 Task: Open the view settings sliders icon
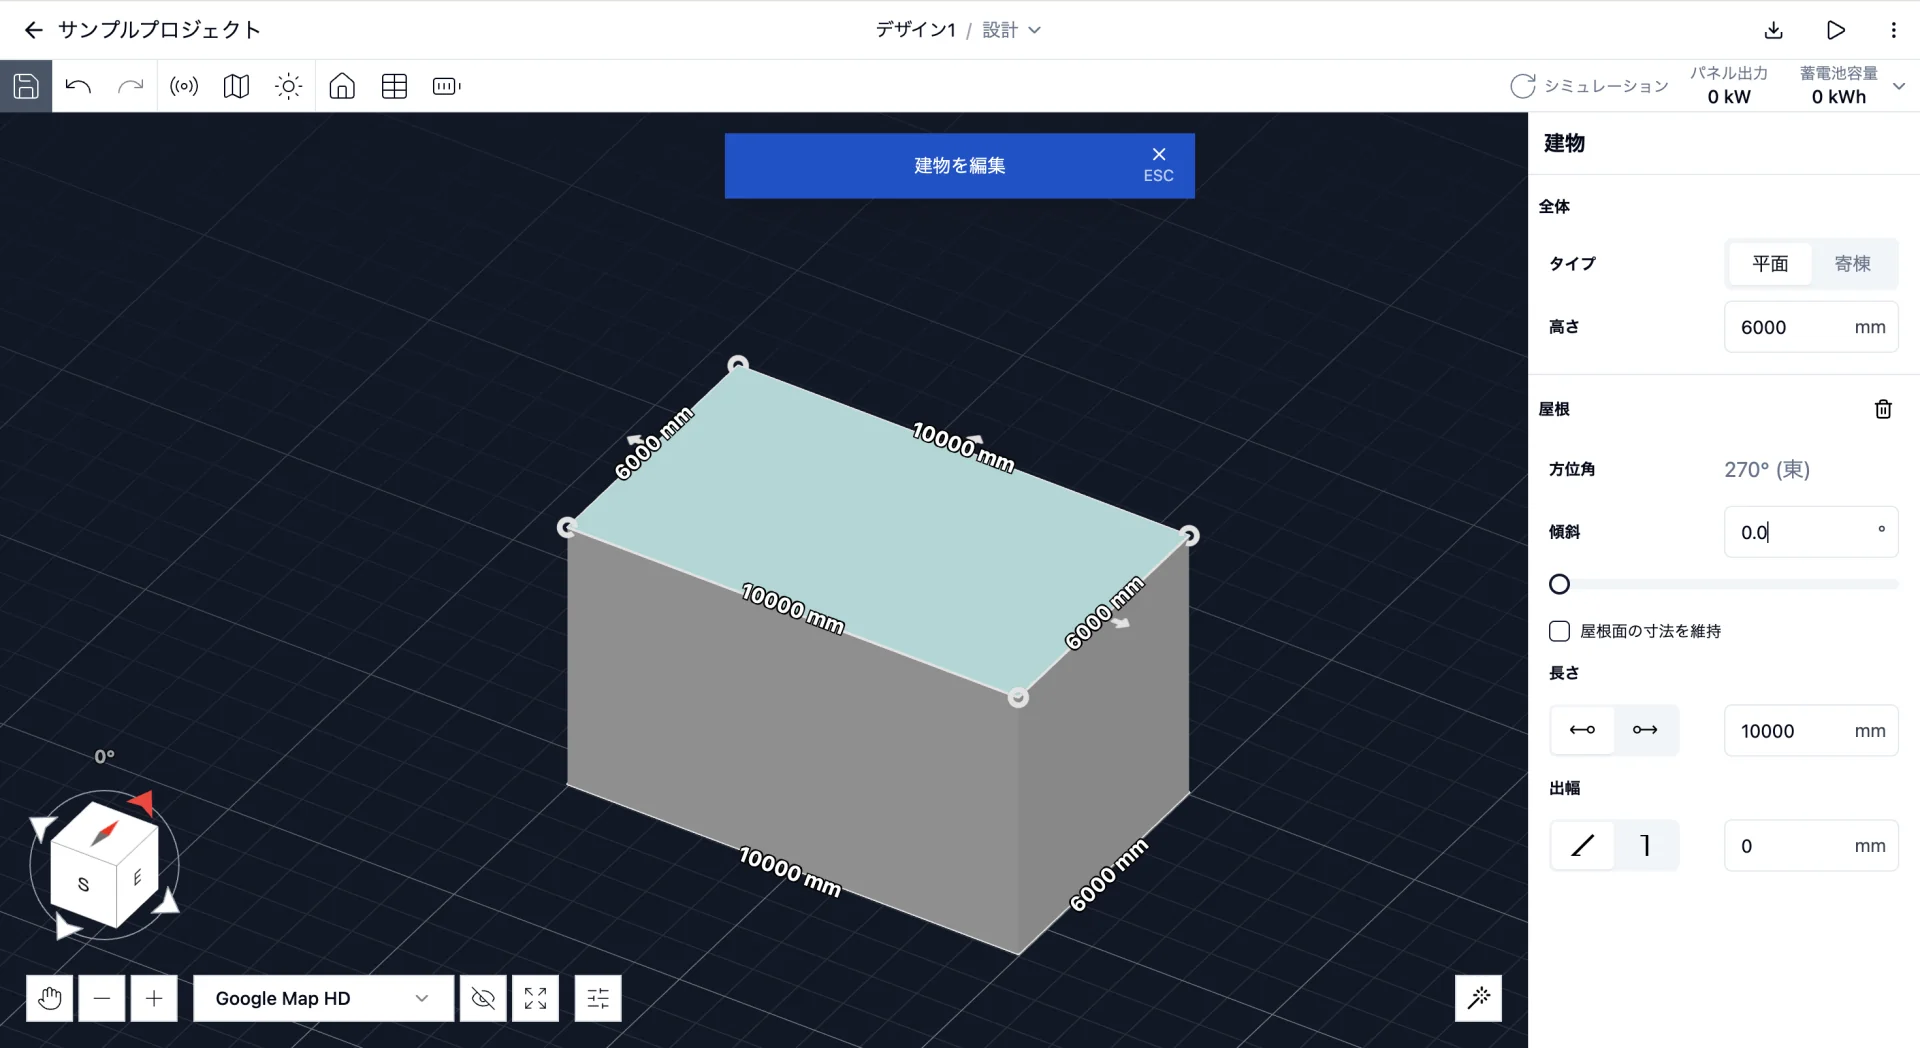click(598, 998)
